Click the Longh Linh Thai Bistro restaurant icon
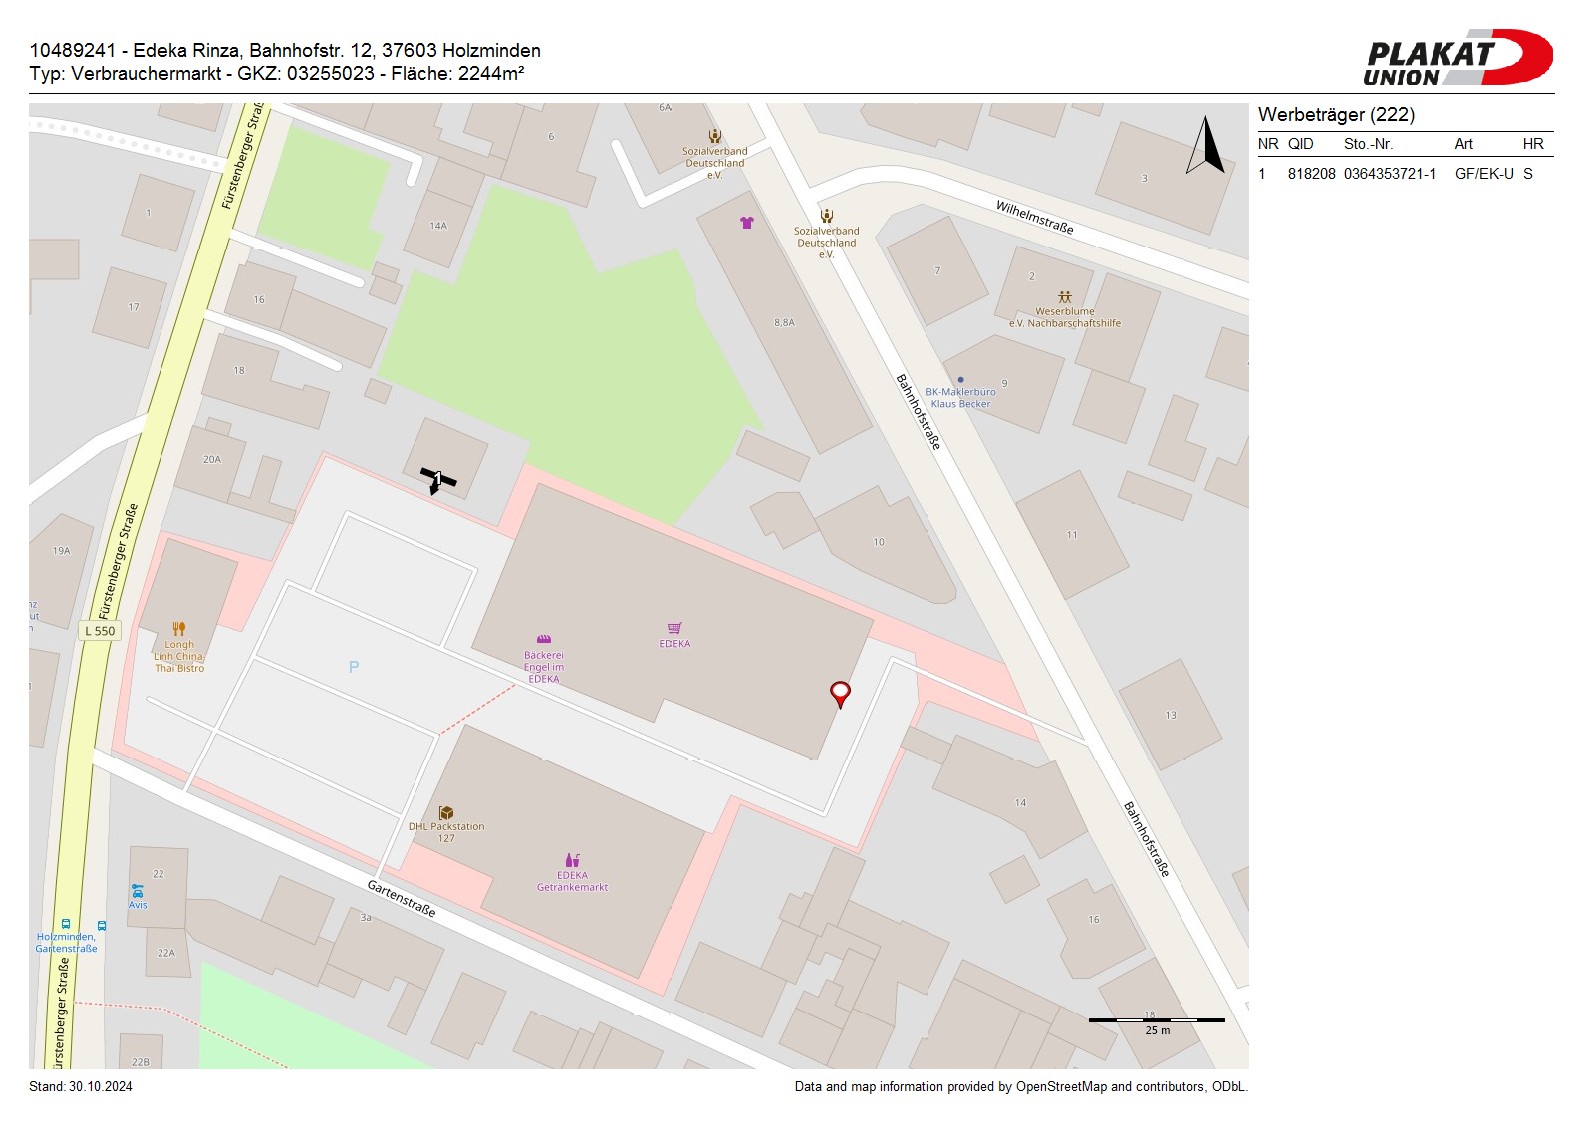This screenshot has width=1587, height=1123. (179, 629)
